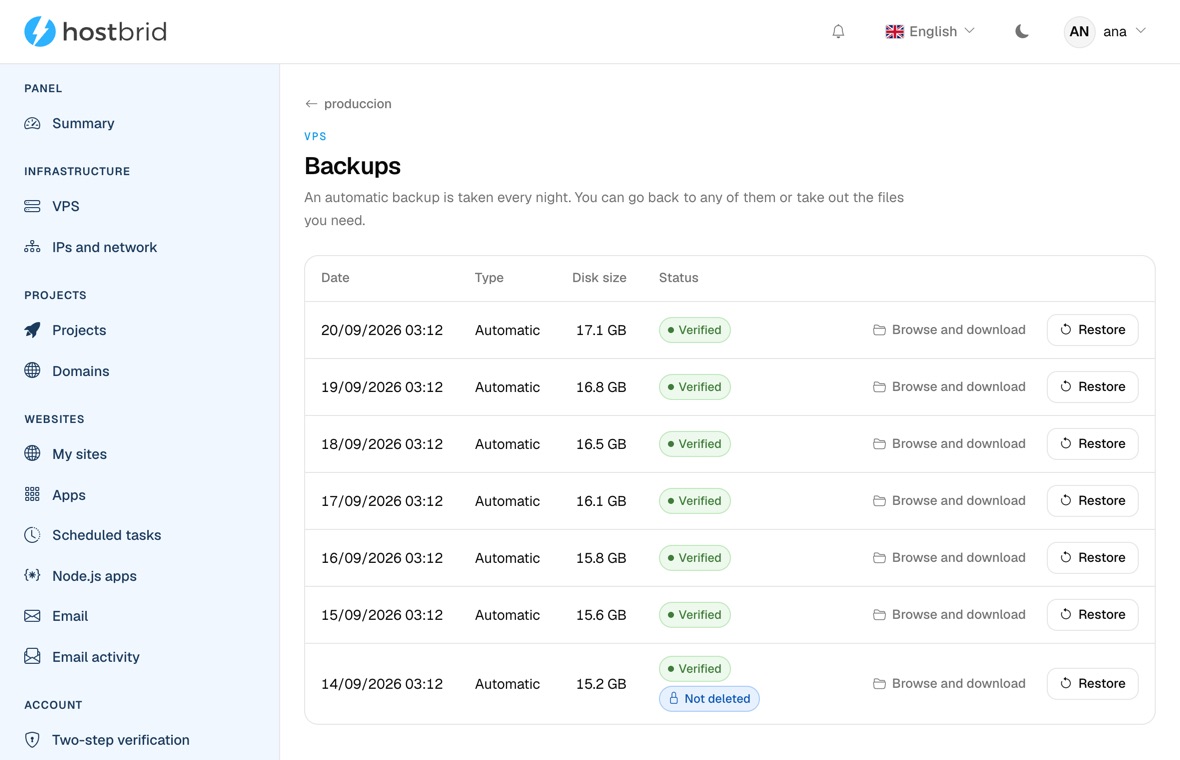Click the Date column header
This screenshot has width=1180, height=760.
[x=335, y=278]
